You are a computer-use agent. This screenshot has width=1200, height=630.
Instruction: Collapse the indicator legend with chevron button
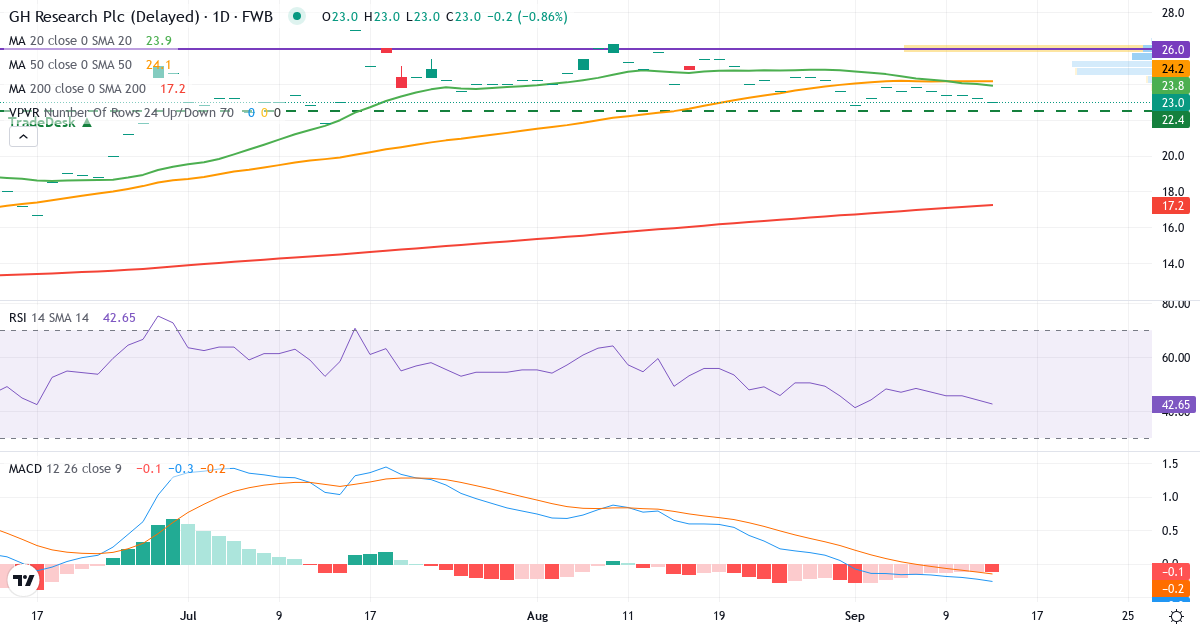tap(23, 138)
